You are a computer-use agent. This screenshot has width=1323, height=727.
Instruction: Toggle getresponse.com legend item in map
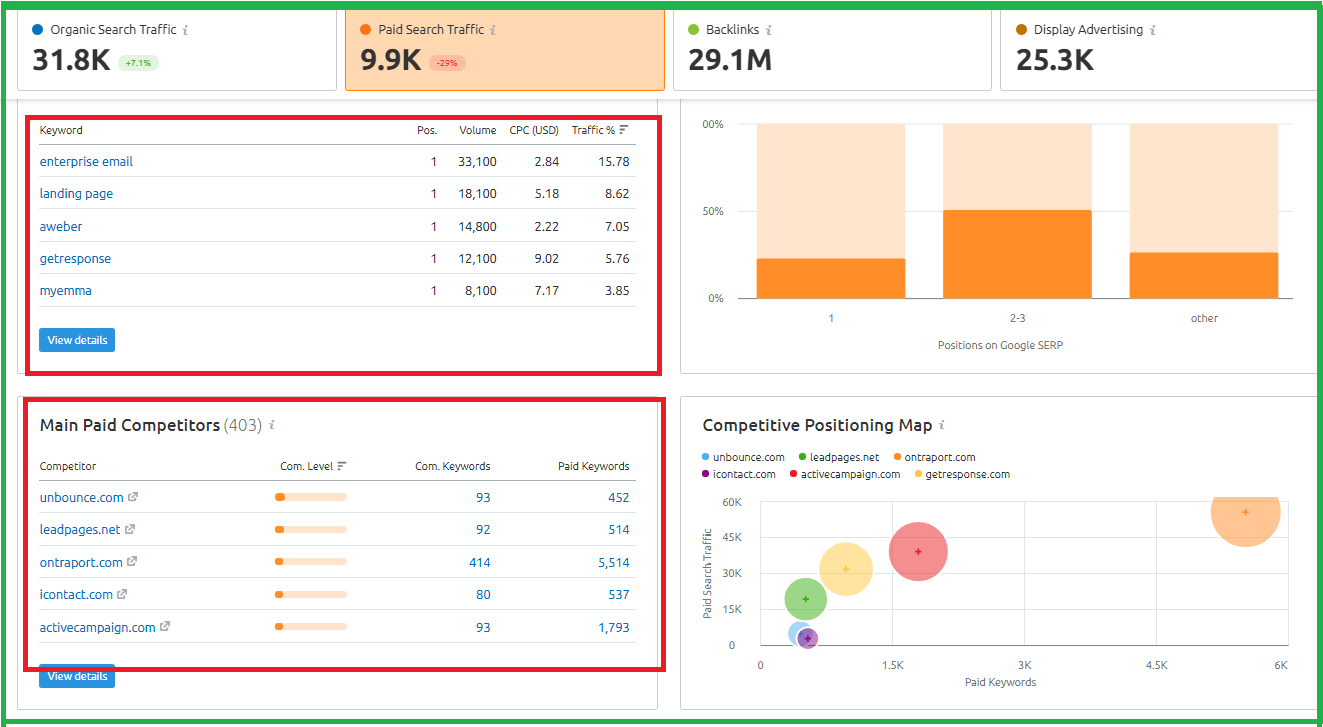[x=963, y=474]
